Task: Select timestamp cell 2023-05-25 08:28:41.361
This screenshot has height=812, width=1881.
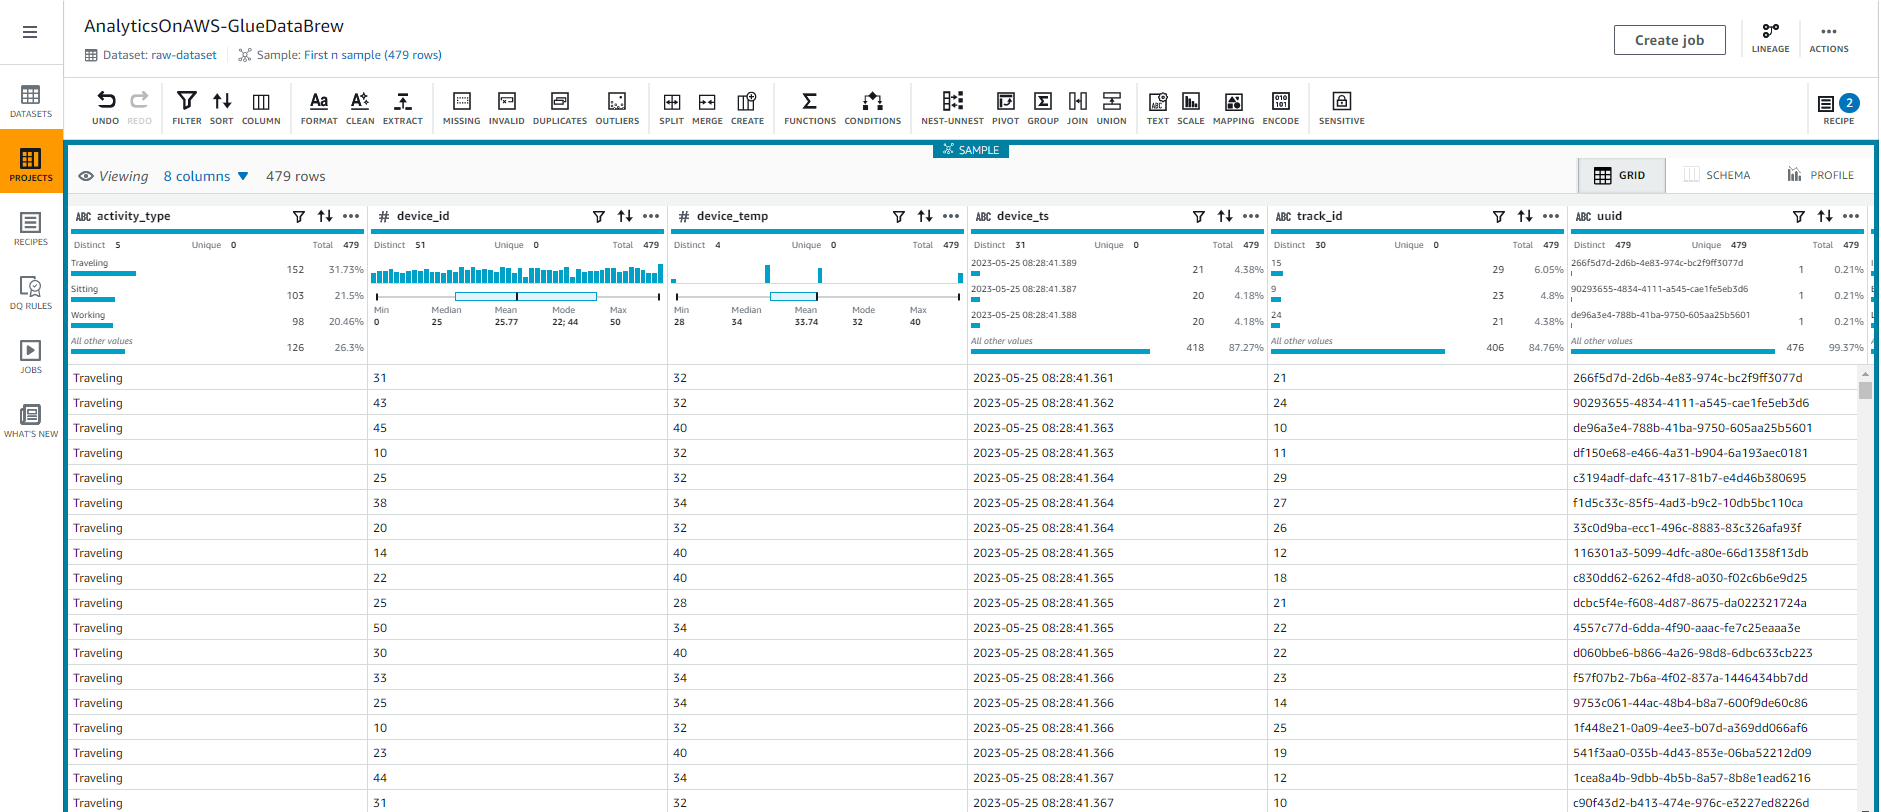Action: click(1043, 378)
